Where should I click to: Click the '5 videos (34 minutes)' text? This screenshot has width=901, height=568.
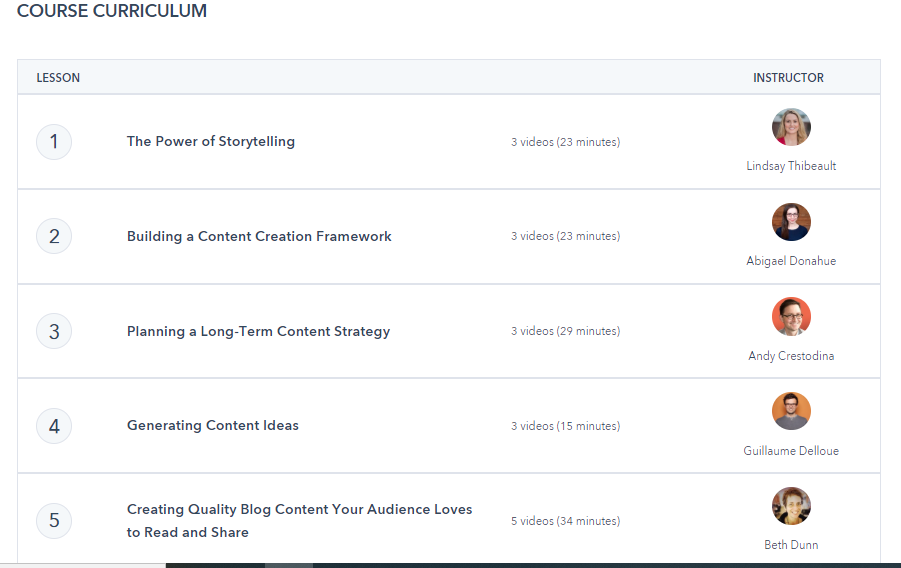coord(565,521)
